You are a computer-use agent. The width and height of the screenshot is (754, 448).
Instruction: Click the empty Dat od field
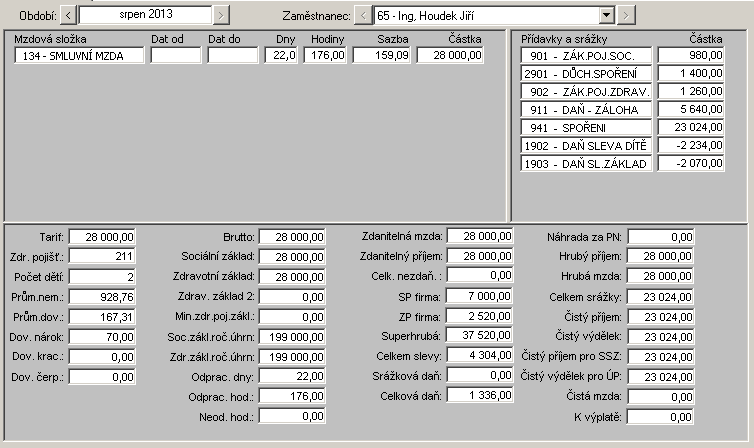point(176,55)
